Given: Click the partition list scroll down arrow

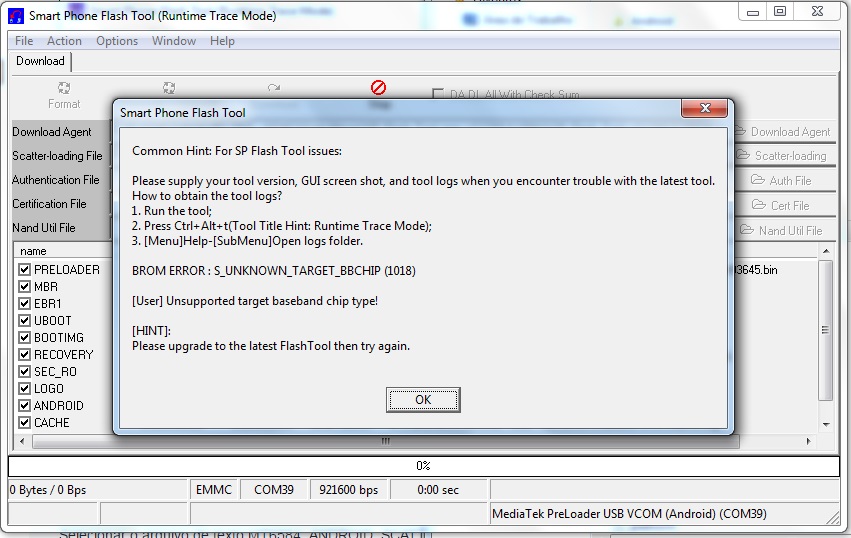Looking at the screenshot, I should click(825, 425).
